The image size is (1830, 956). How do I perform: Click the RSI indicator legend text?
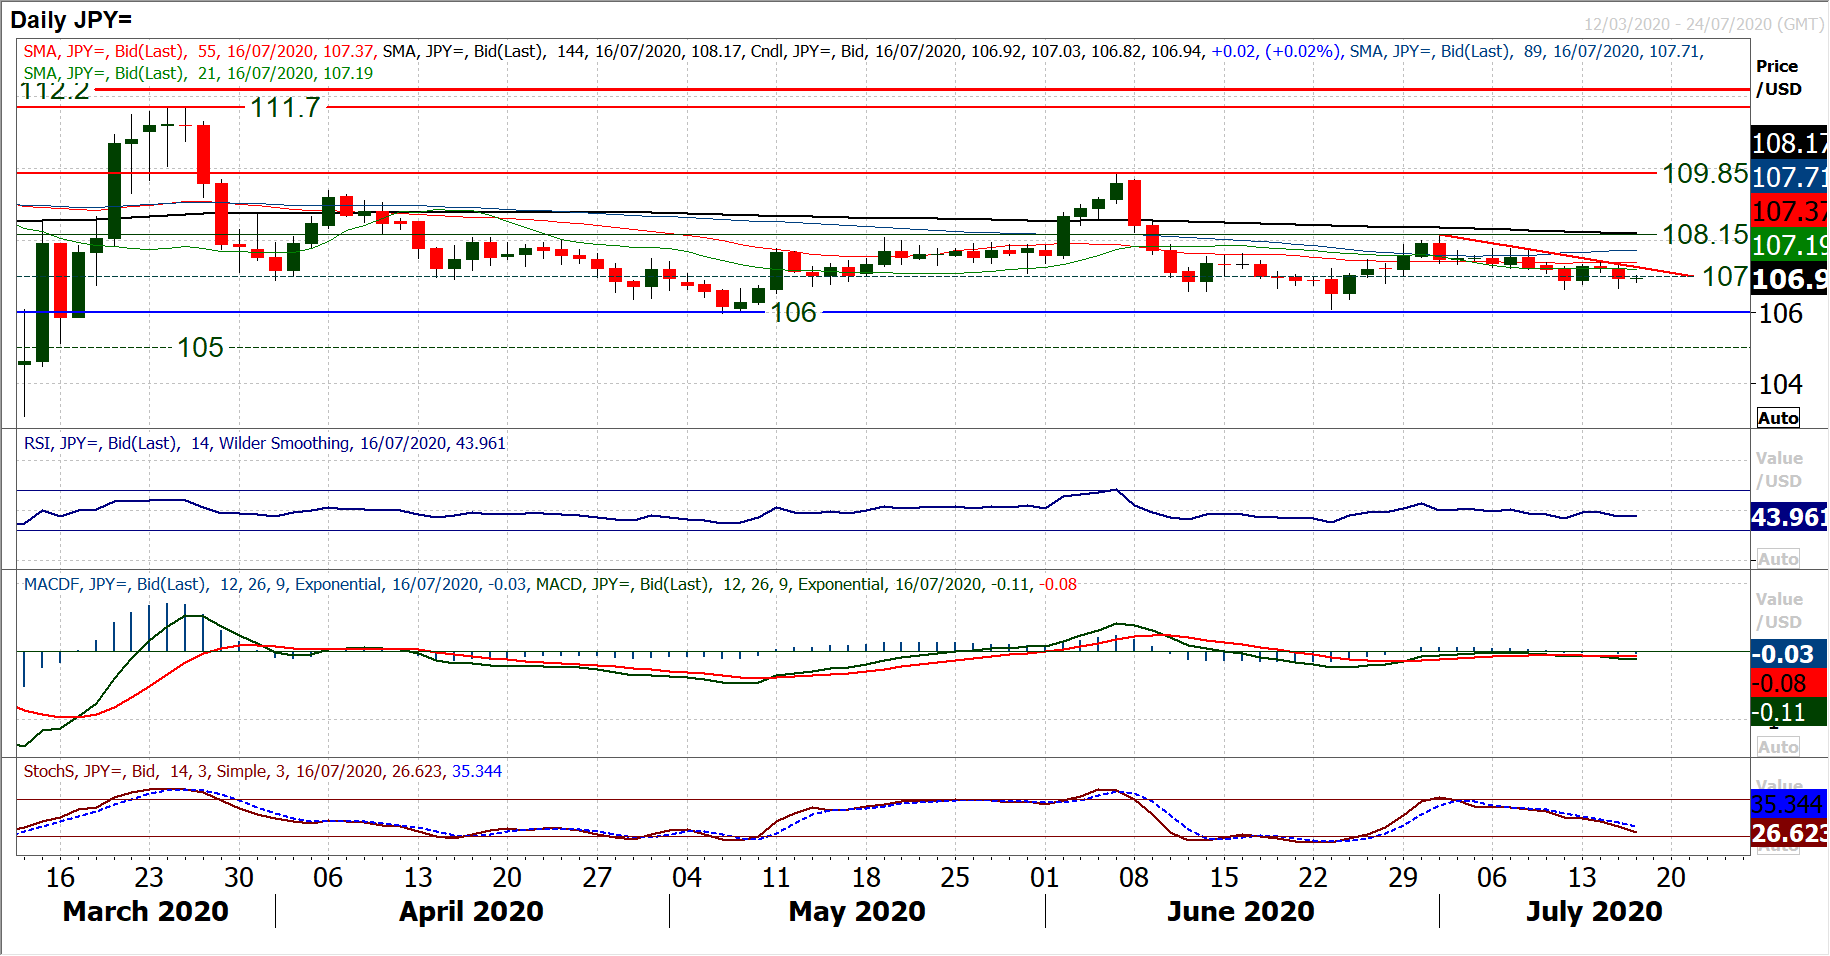(x=265, y=443)
